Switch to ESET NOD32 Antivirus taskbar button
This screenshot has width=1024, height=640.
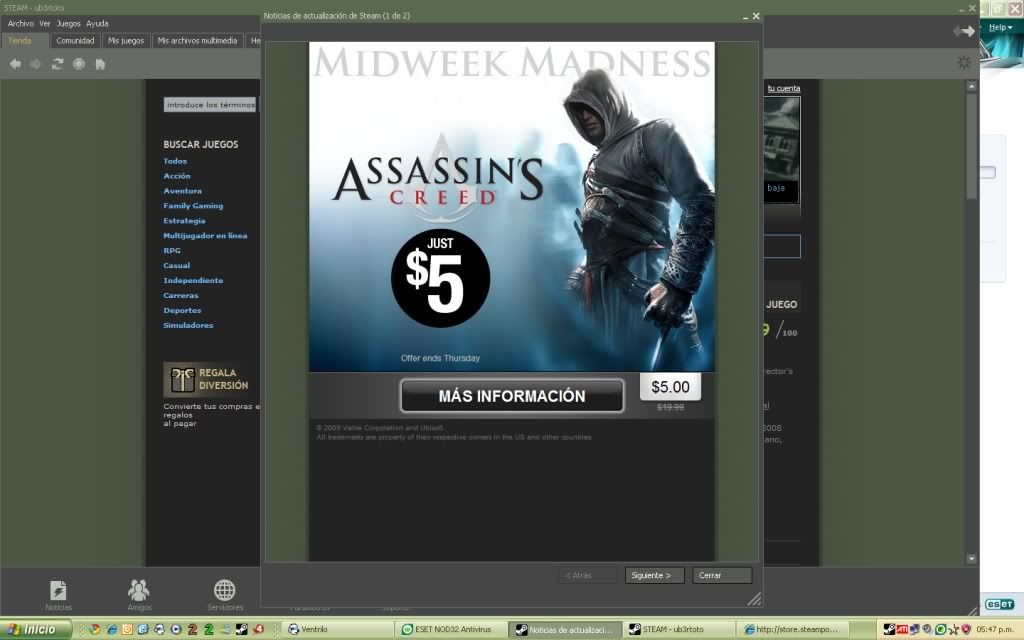(x=451, y=630)
